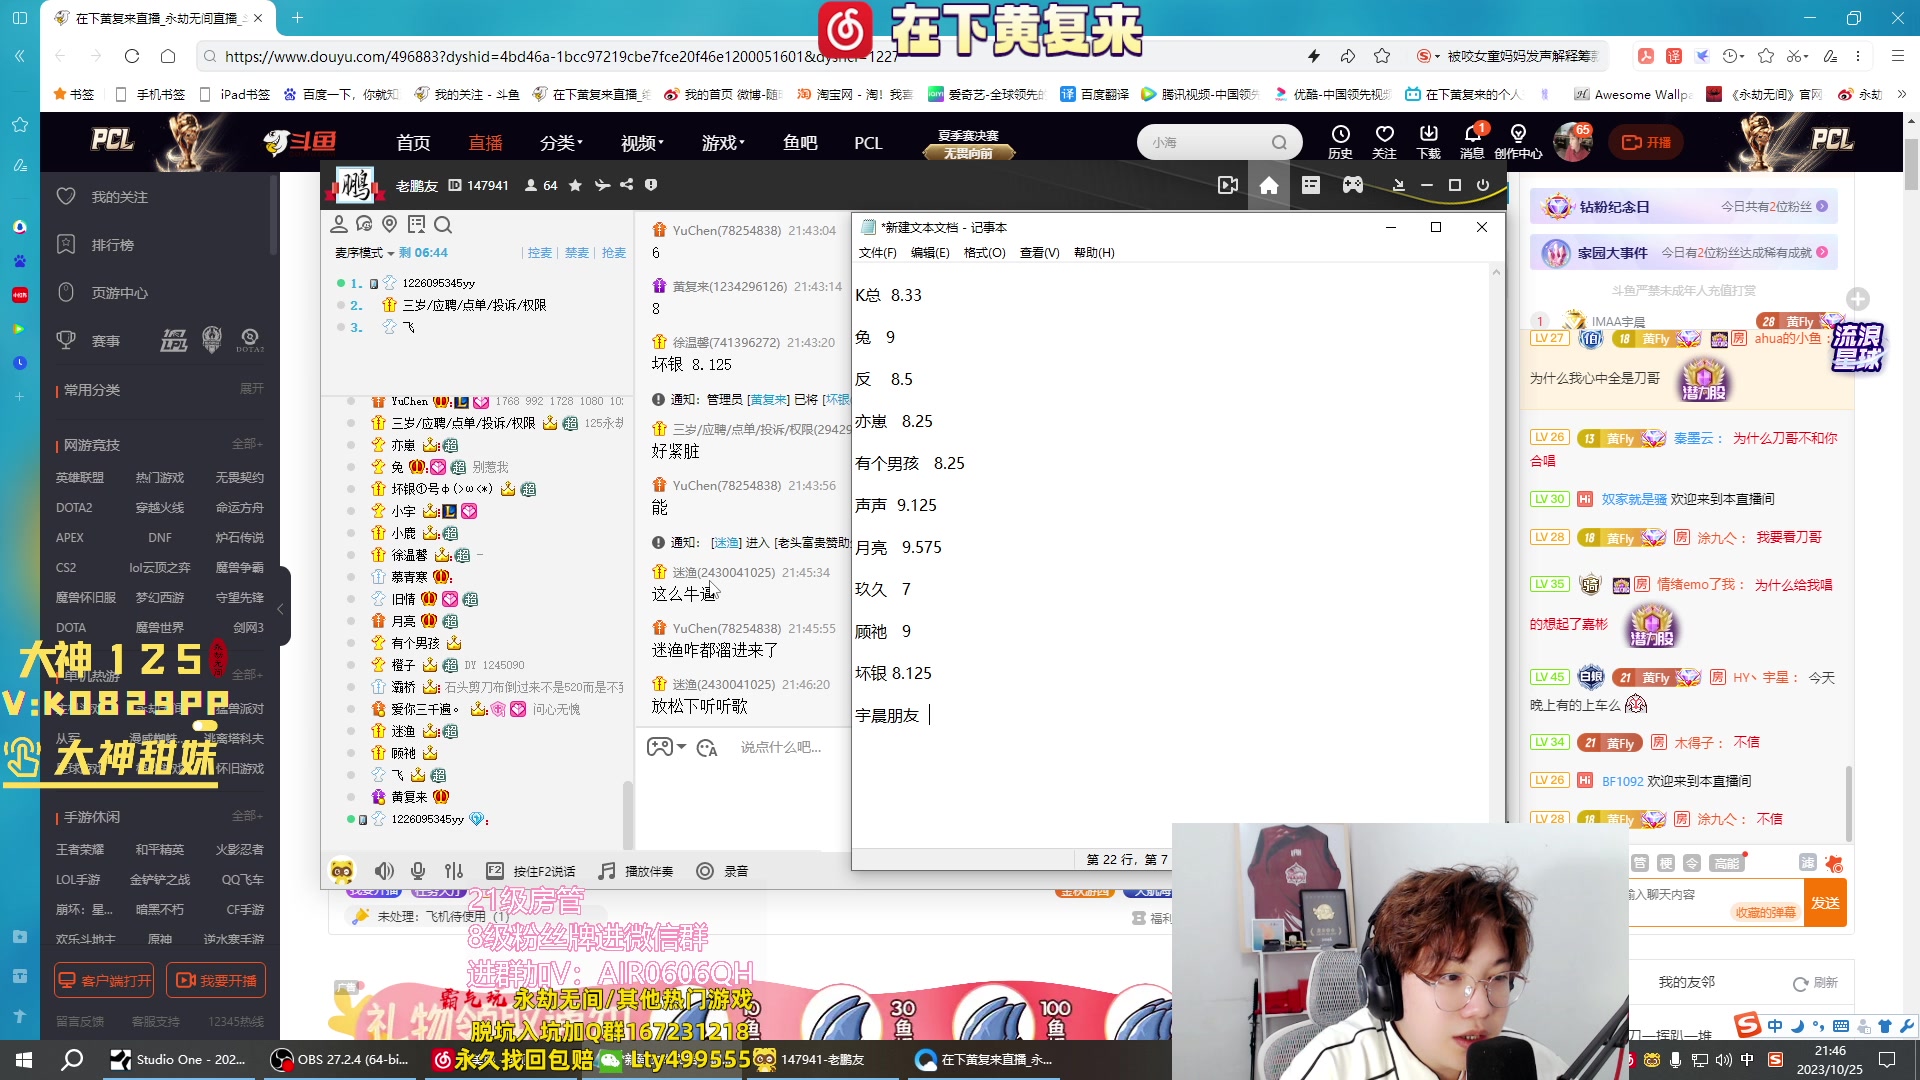Open Douyu 创作中心 icon

click(x=1518, y=141)
